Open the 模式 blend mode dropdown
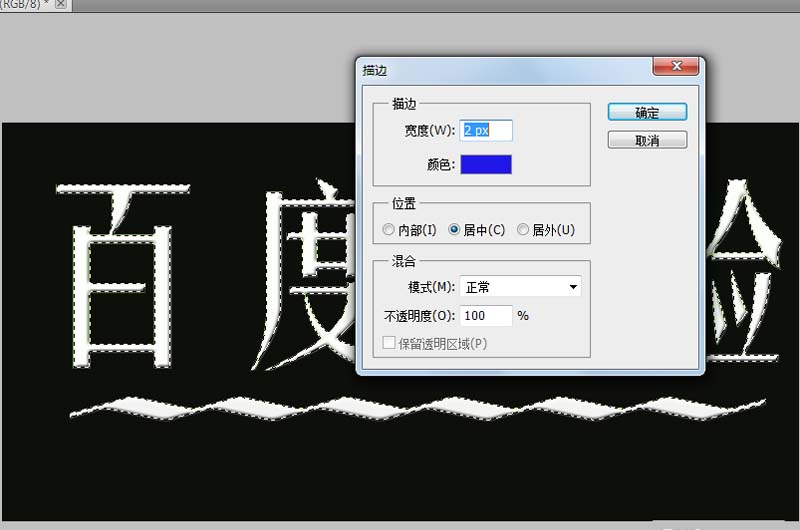Screen dimensions: 800x530 point(520,287)
